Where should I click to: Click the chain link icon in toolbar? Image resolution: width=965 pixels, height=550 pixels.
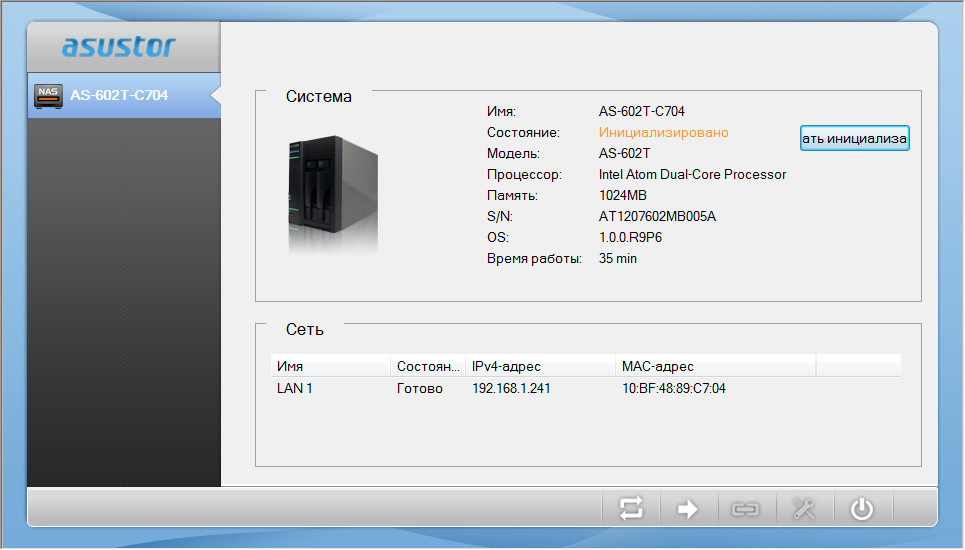745,509
